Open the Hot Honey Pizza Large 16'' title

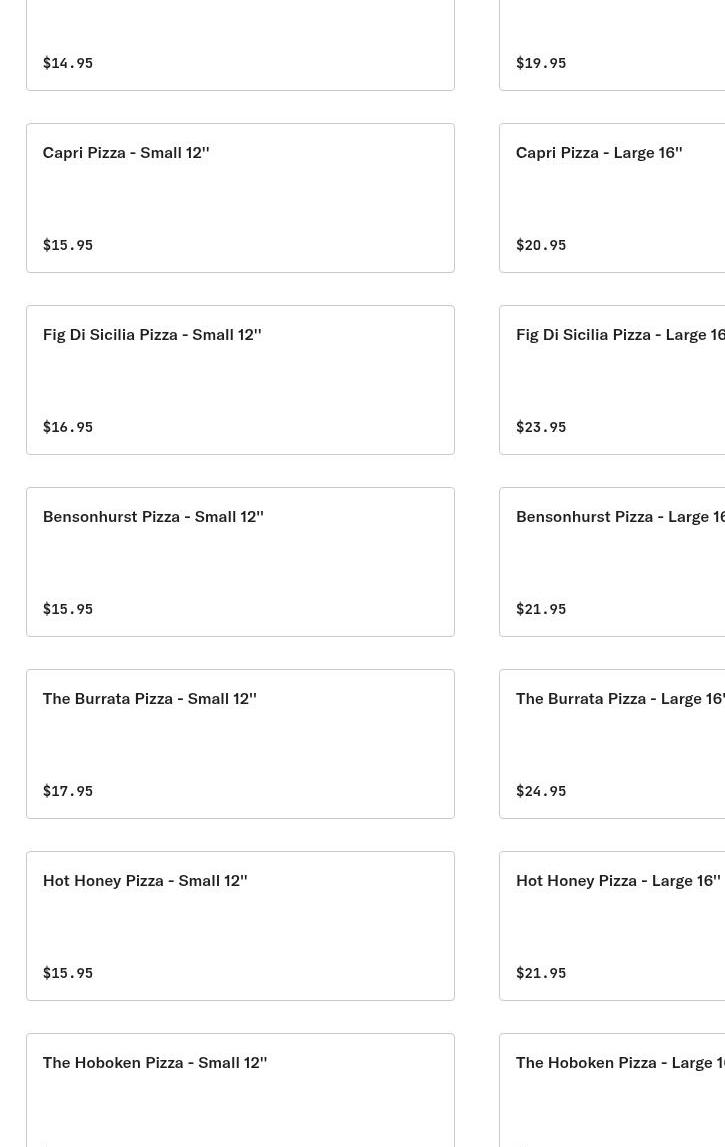[x=618, y=881]
